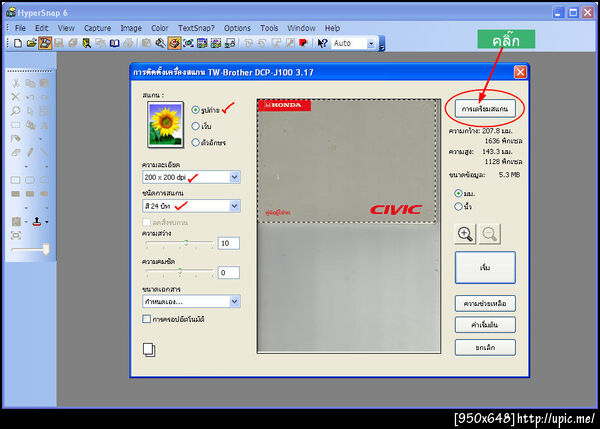Open the Options menu
This screenshot has height=429, width=600.
237,28
